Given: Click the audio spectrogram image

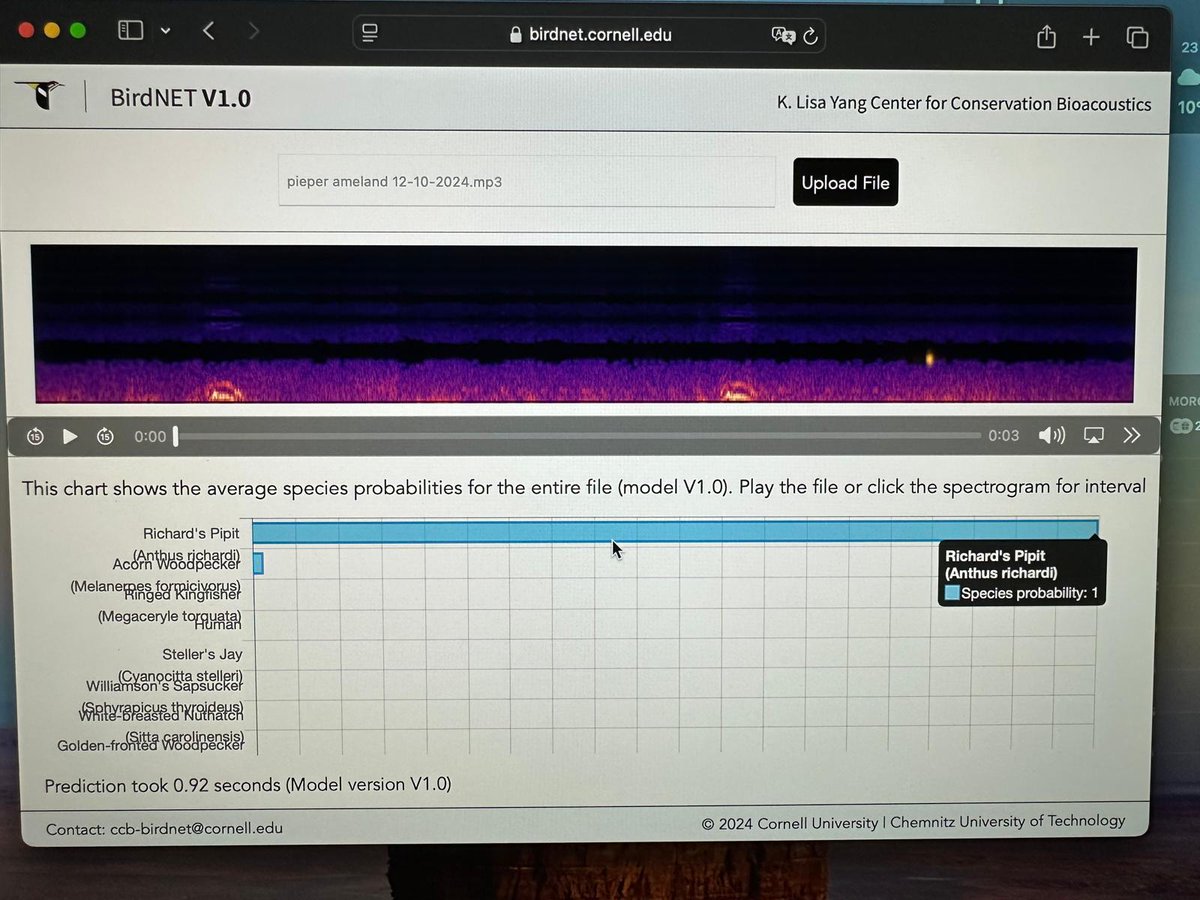Looking at the screenshot, I should 584,324.
